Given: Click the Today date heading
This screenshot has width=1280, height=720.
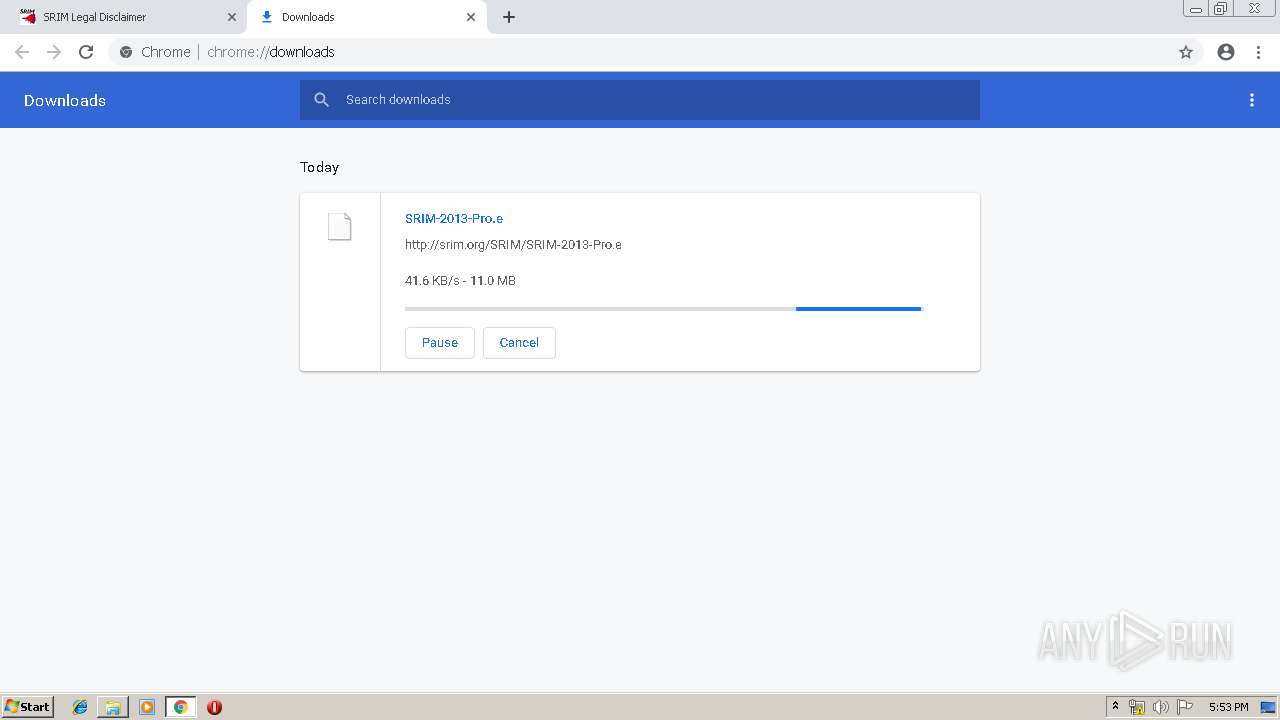Looking at the screenshot, I should point(320,167).
